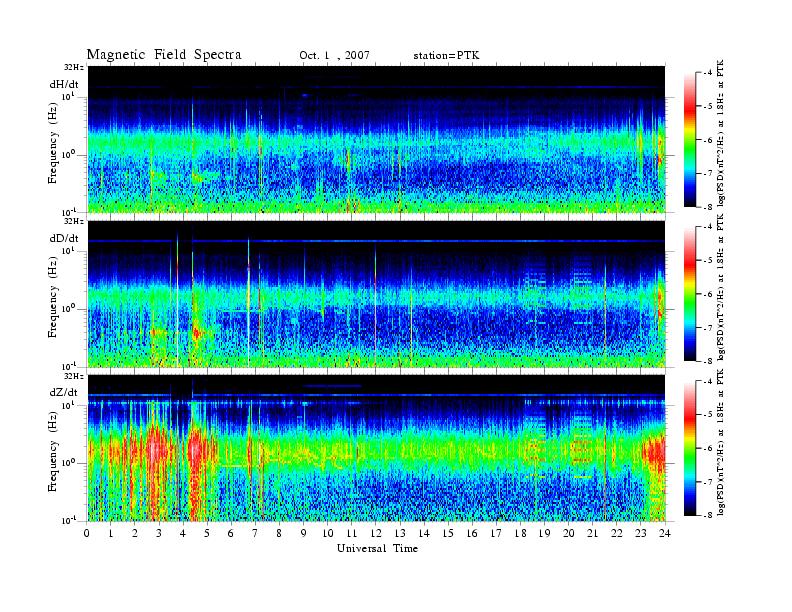Click the -4 value on dZ/dt color scale
This screenshot has width=792, height=612.
click(x=708, y=381)
